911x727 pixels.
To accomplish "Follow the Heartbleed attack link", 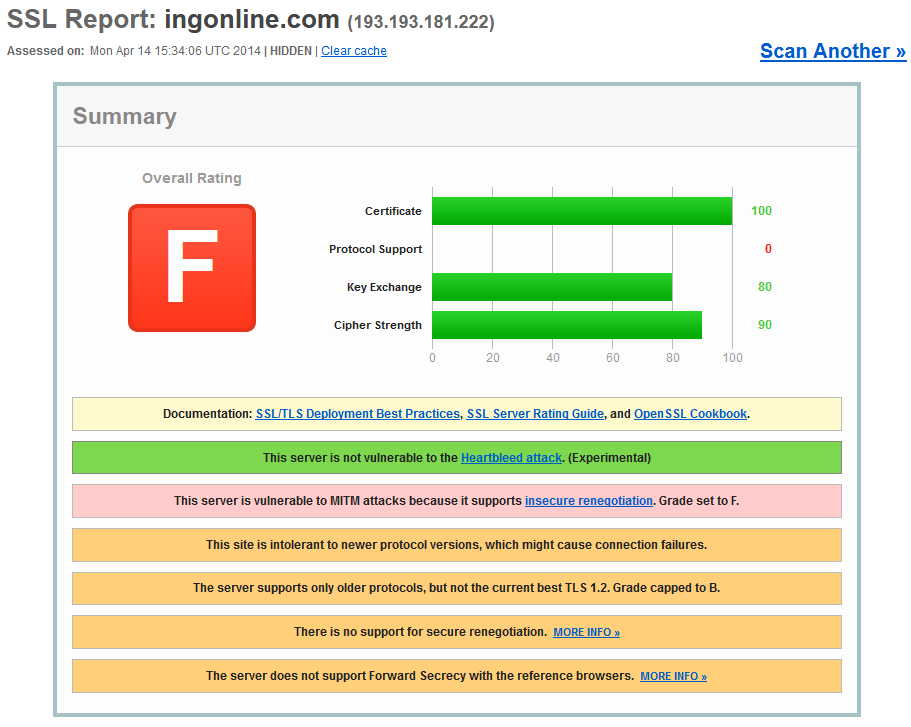I will [x=511, y=458].
